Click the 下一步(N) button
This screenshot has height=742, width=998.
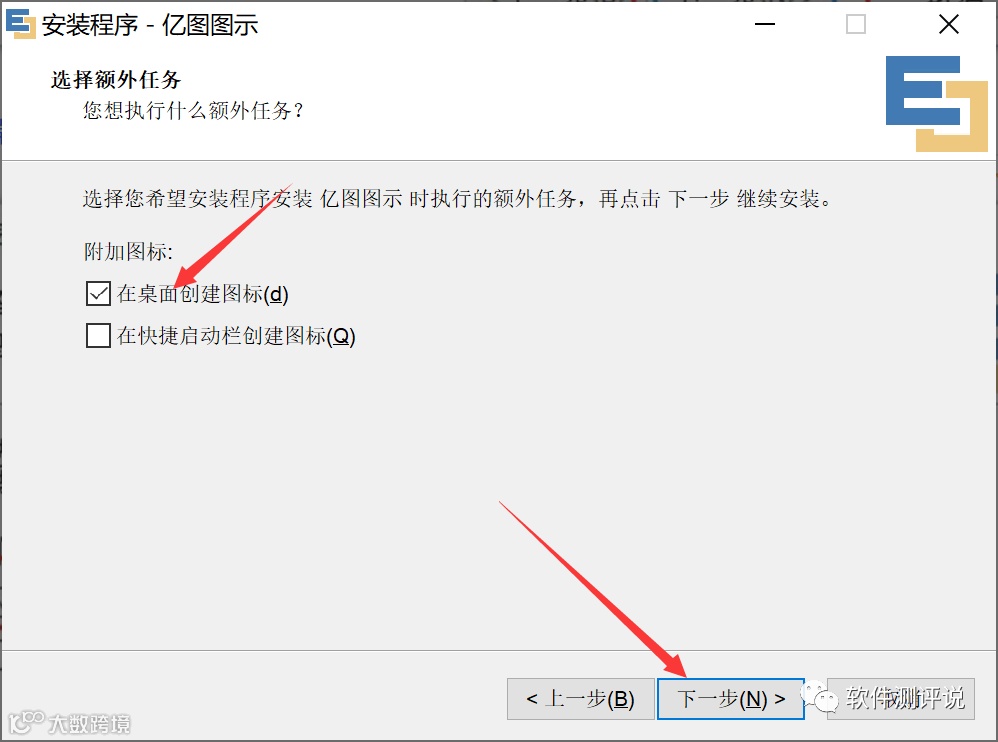tap(731, 699)
